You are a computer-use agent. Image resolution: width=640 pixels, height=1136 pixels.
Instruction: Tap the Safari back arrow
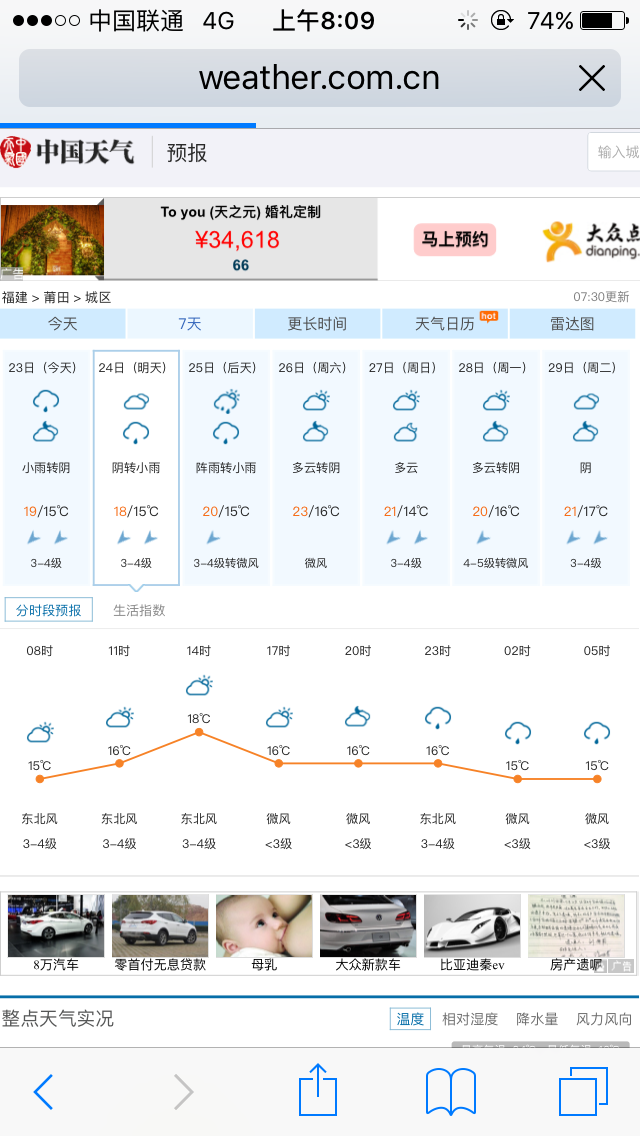pos(43,1092)
